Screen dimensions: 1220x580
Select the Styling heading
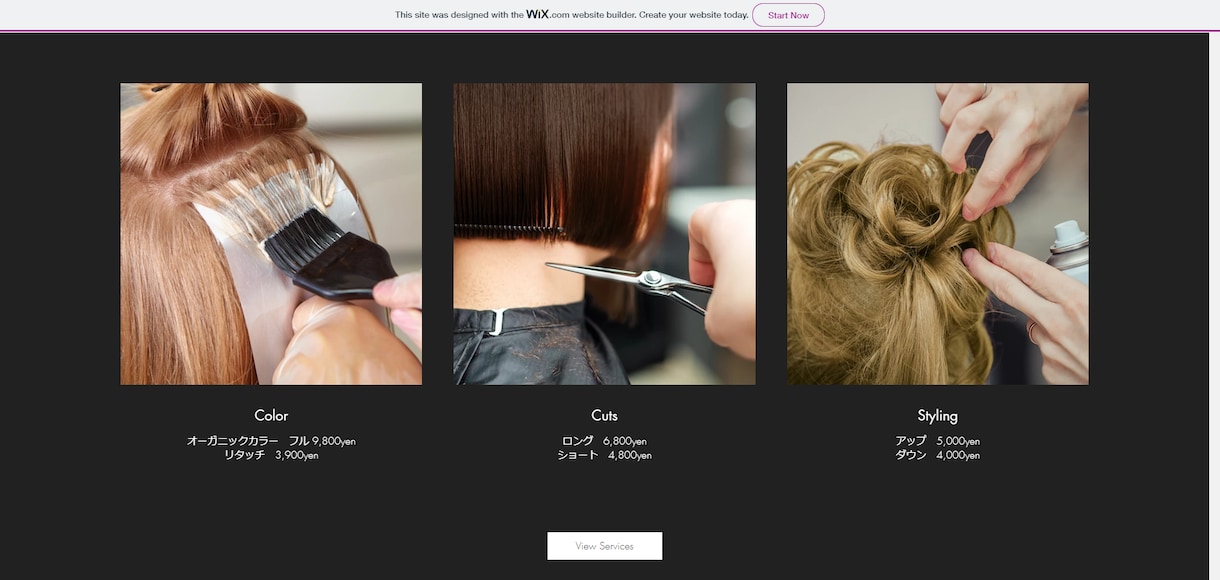tap(938, 416)
